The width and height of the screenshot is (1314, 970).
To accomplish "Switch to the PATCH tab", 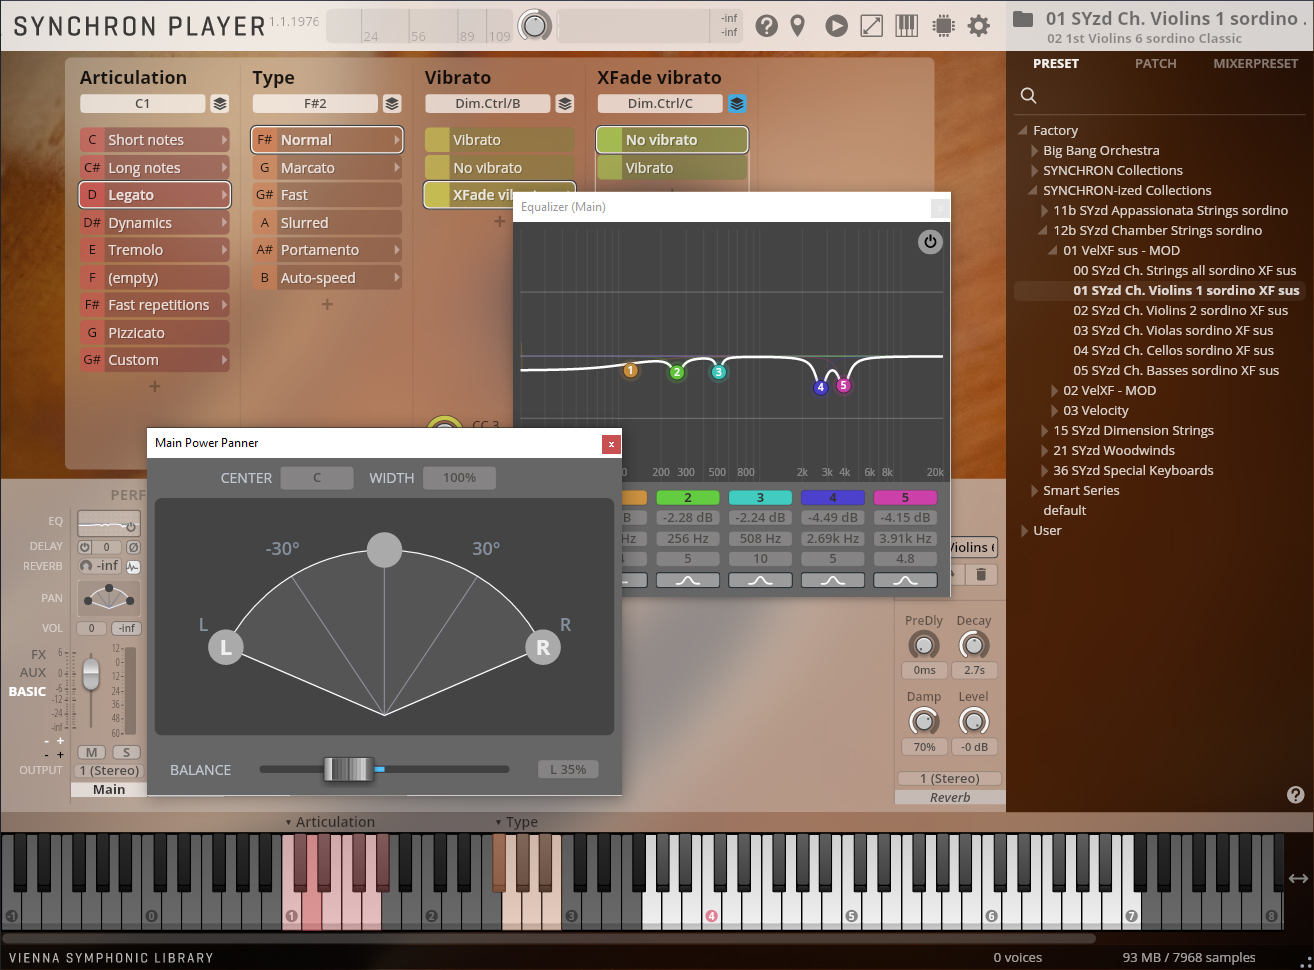I will [x=1156, y=63].
